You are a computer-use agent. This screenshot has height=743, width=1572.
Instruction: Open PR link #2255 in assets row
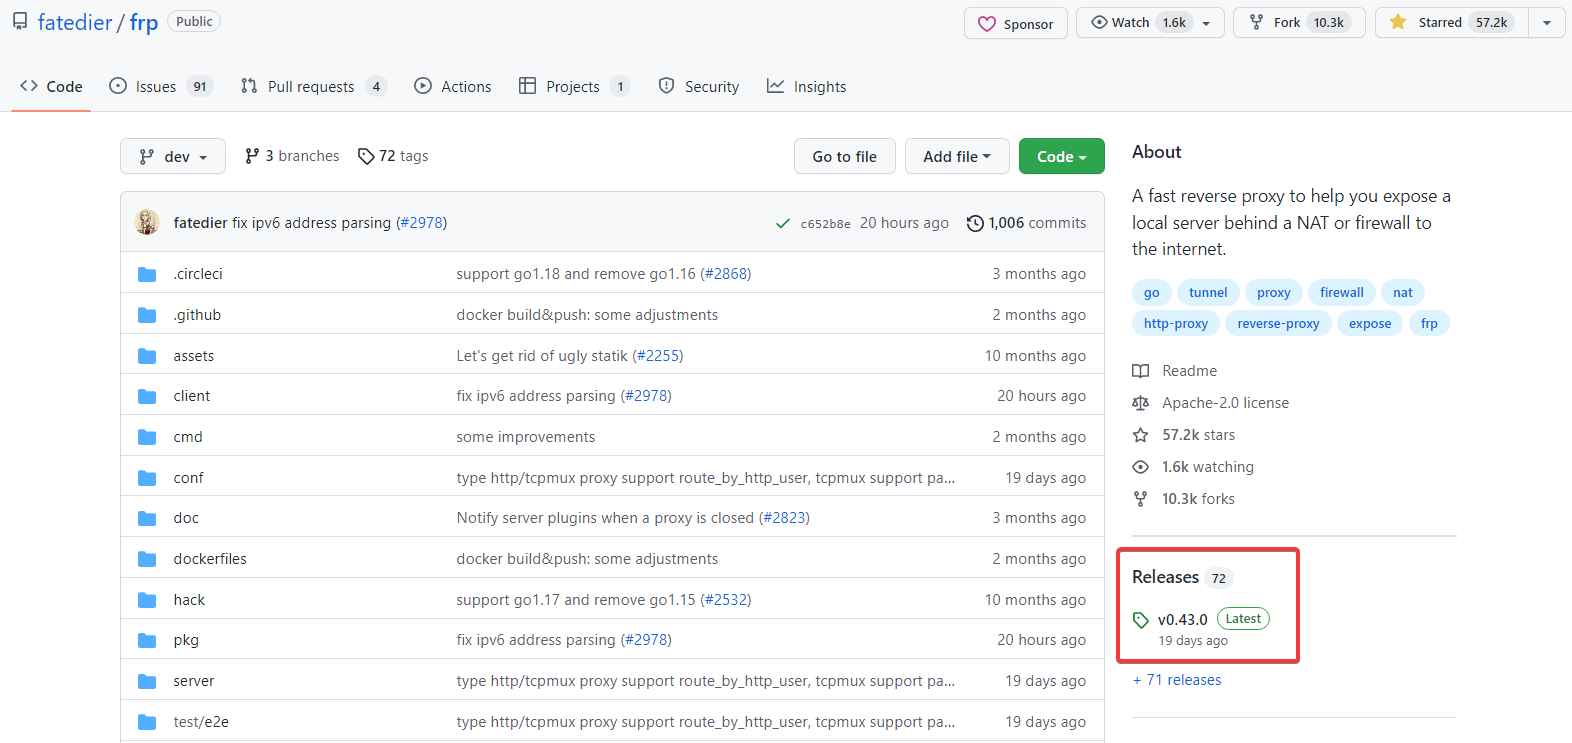[658, 356]
